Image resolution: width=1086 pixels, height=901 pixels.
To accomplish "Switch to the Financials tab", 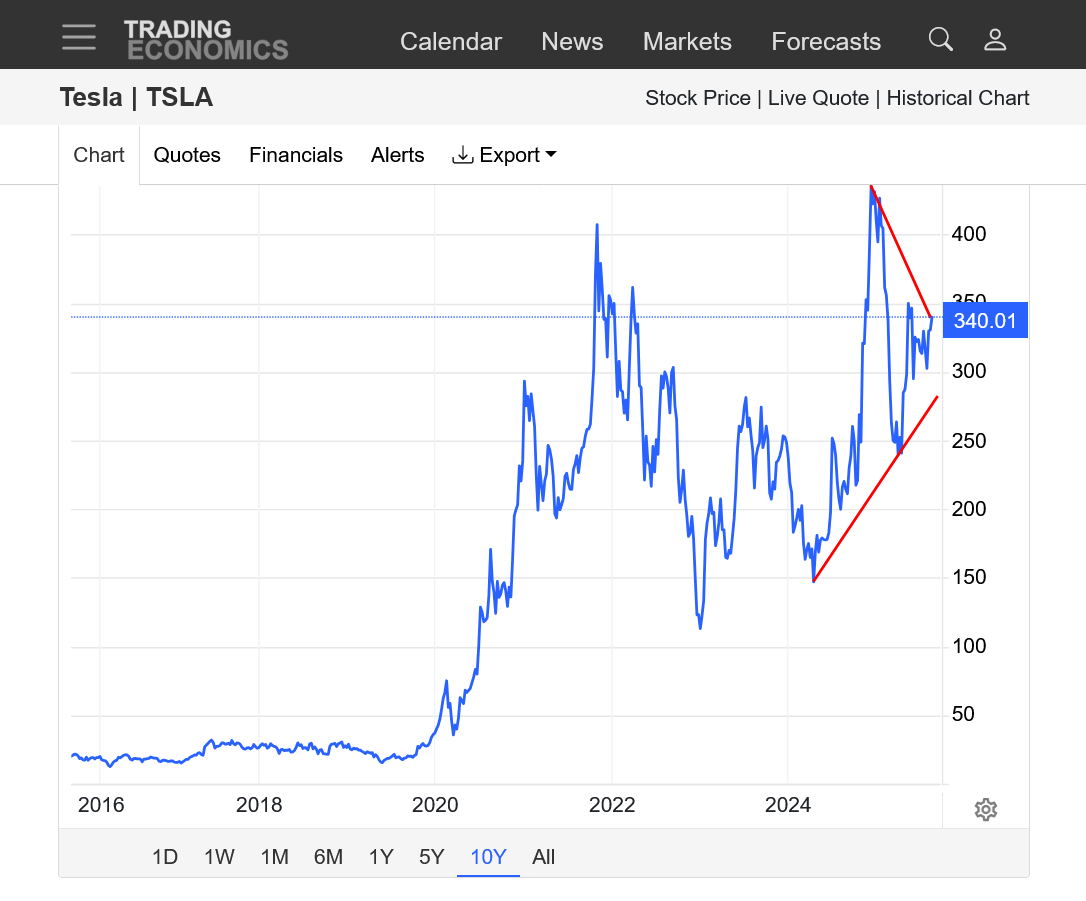I will (296, 155).
